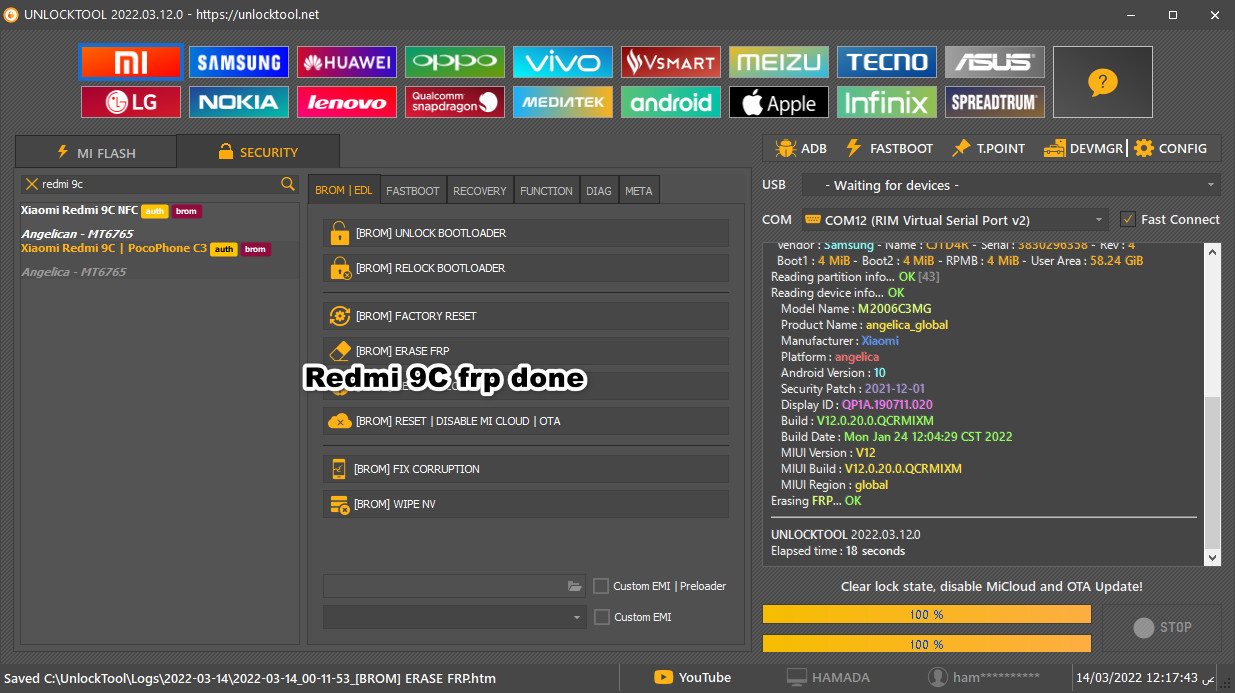The image size is (1235, 693).
Task: Select the Nokia brand icon
Action: (x=238, y=102)
